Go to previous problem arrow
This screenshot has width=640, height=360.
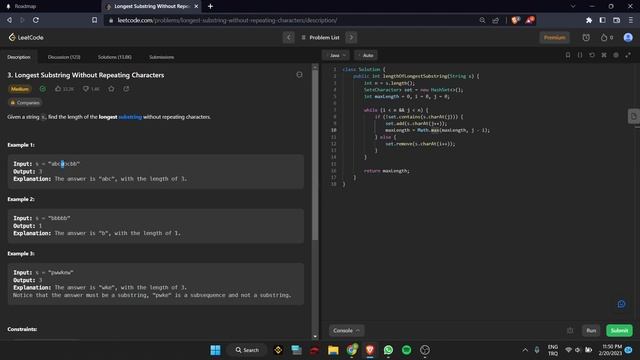[289, 37]
